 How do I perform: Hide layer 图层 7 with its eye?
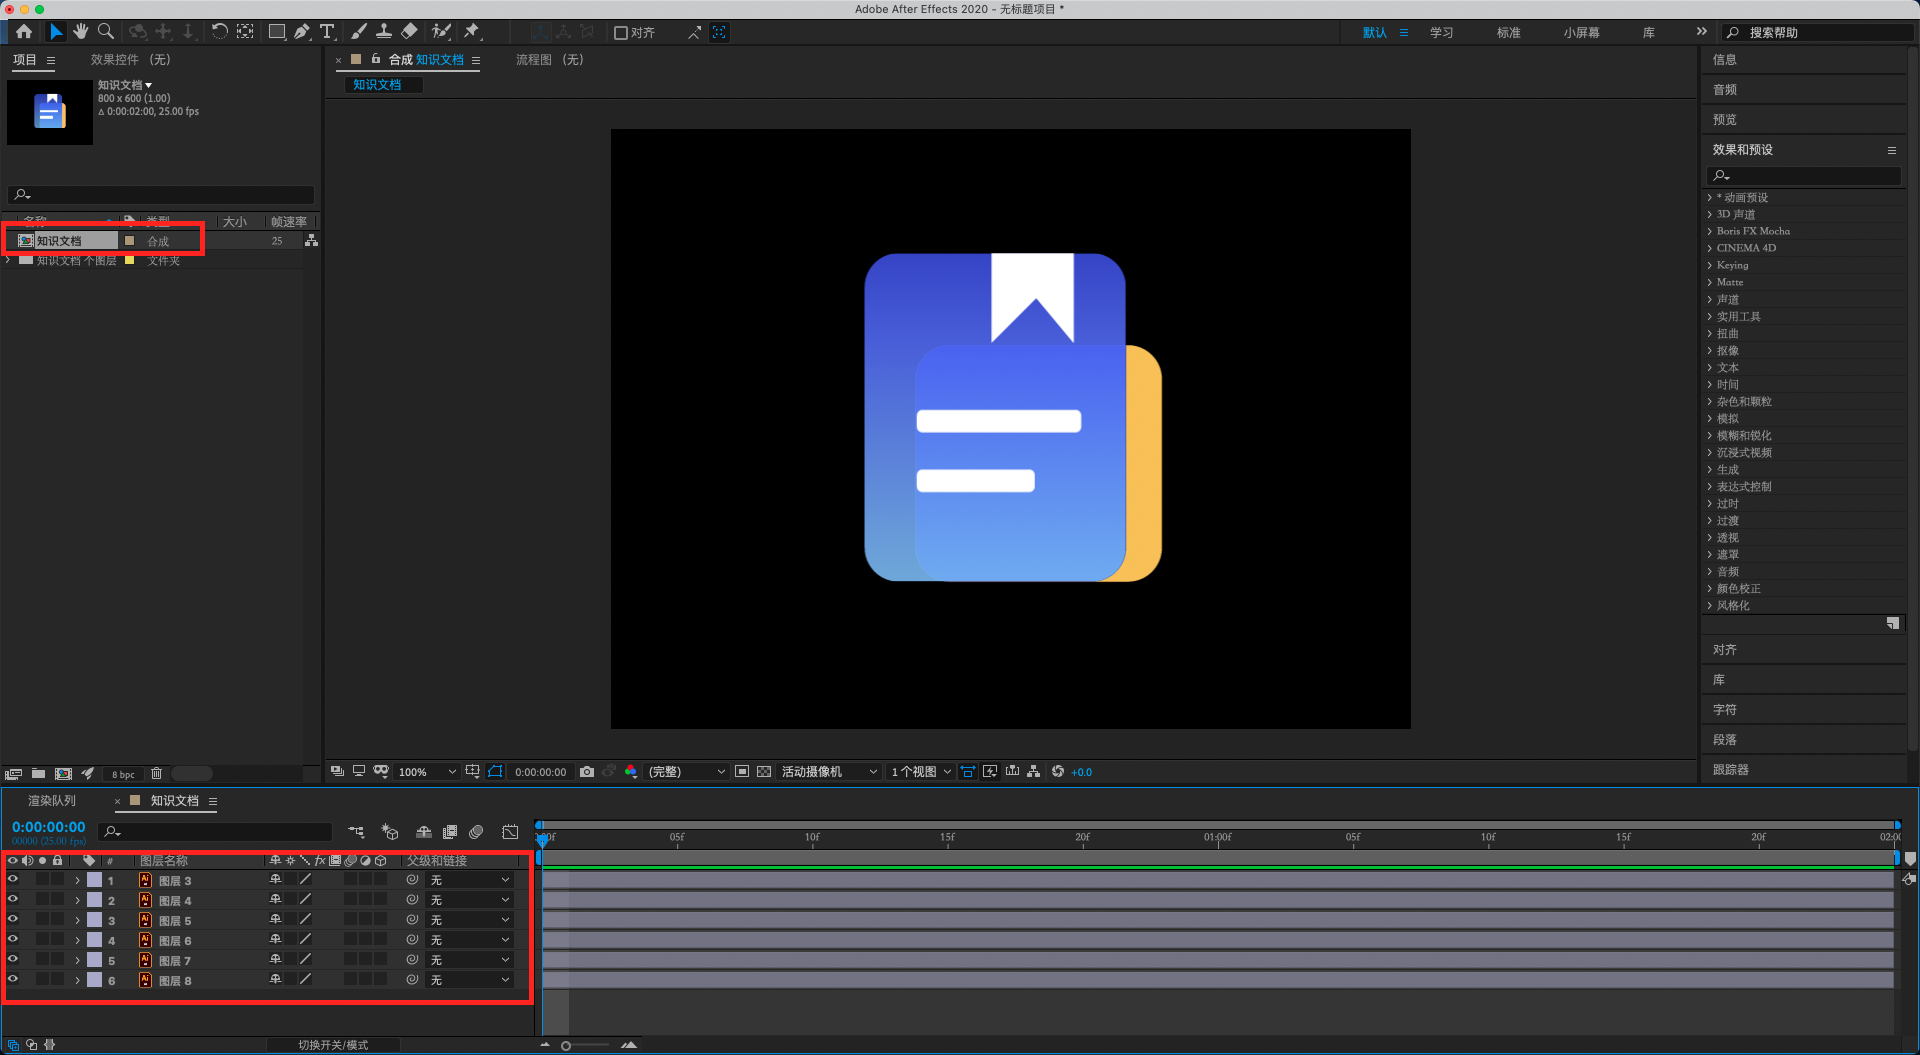tap(13, 959)
